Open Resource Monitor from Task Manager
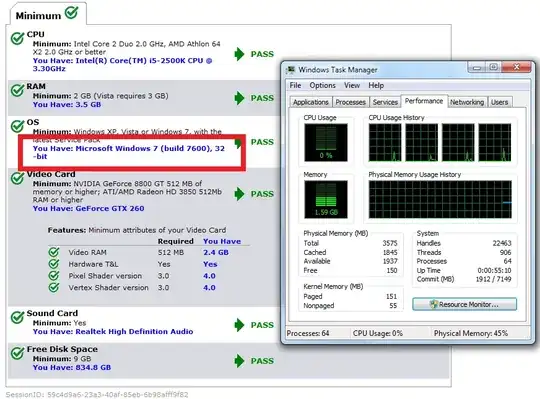Screen dimensions: 540x399 point(465,304)
